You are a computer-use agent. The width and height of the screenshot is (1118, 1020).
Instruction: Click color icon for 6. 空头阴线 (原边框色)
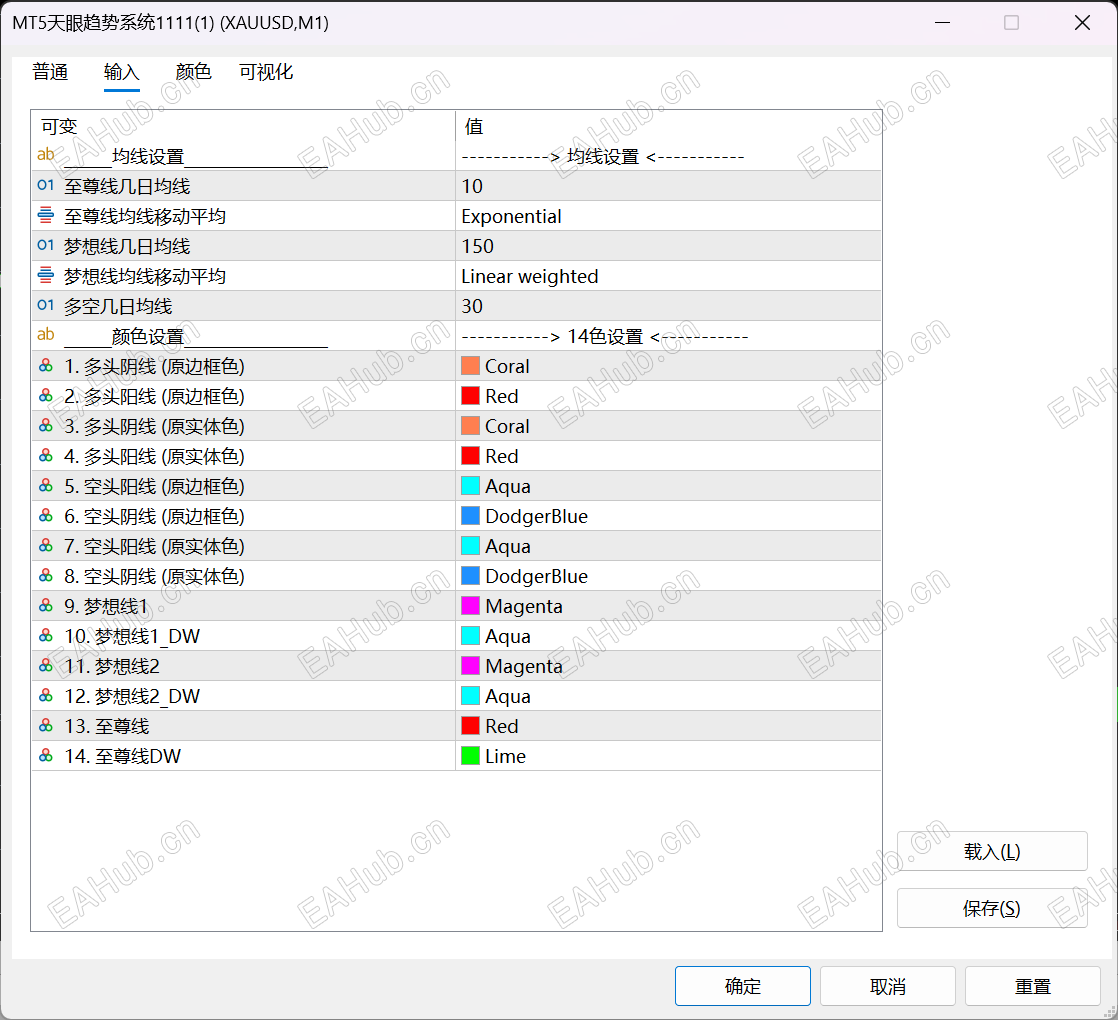click(46, 515)
